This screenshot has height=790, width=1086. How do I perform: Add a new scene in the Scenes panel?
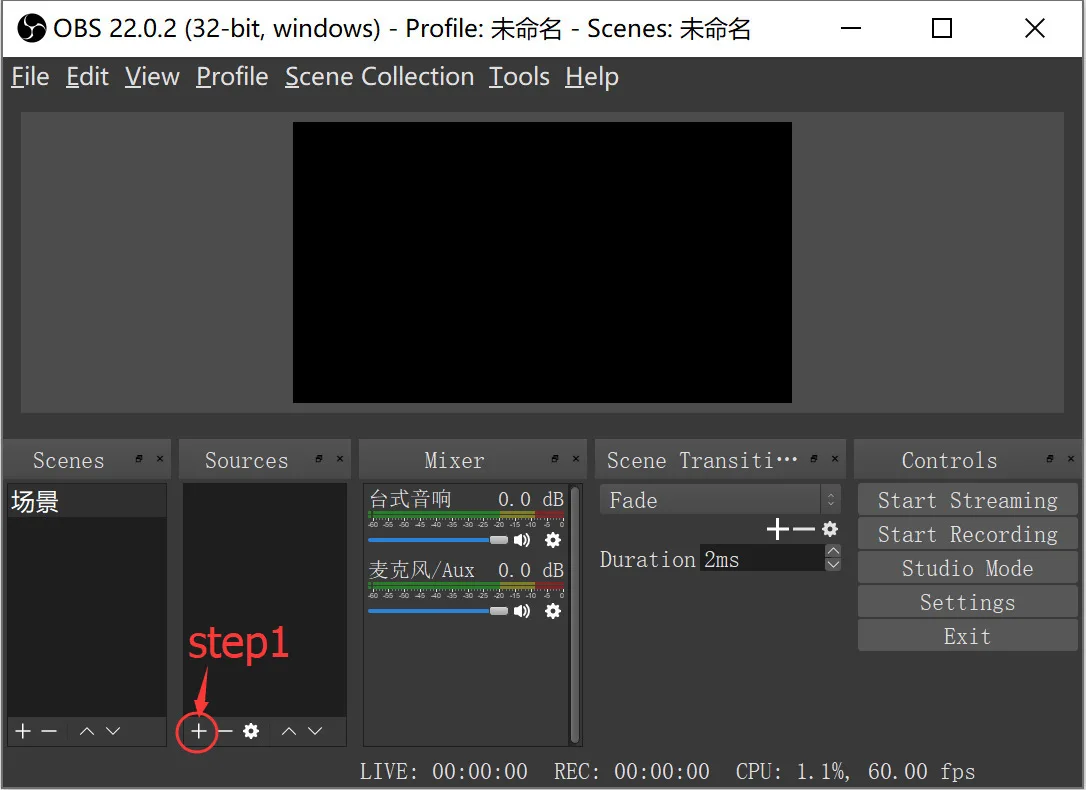23,732
